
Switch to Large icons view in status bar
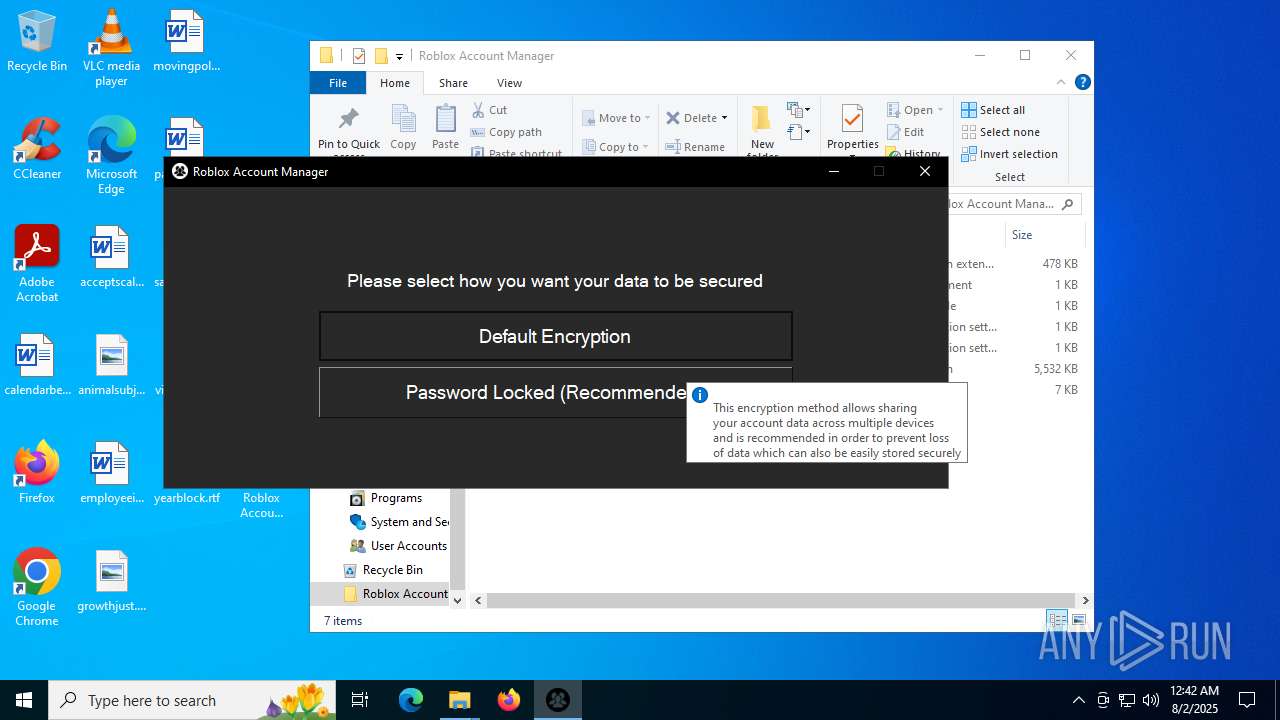1078,621
